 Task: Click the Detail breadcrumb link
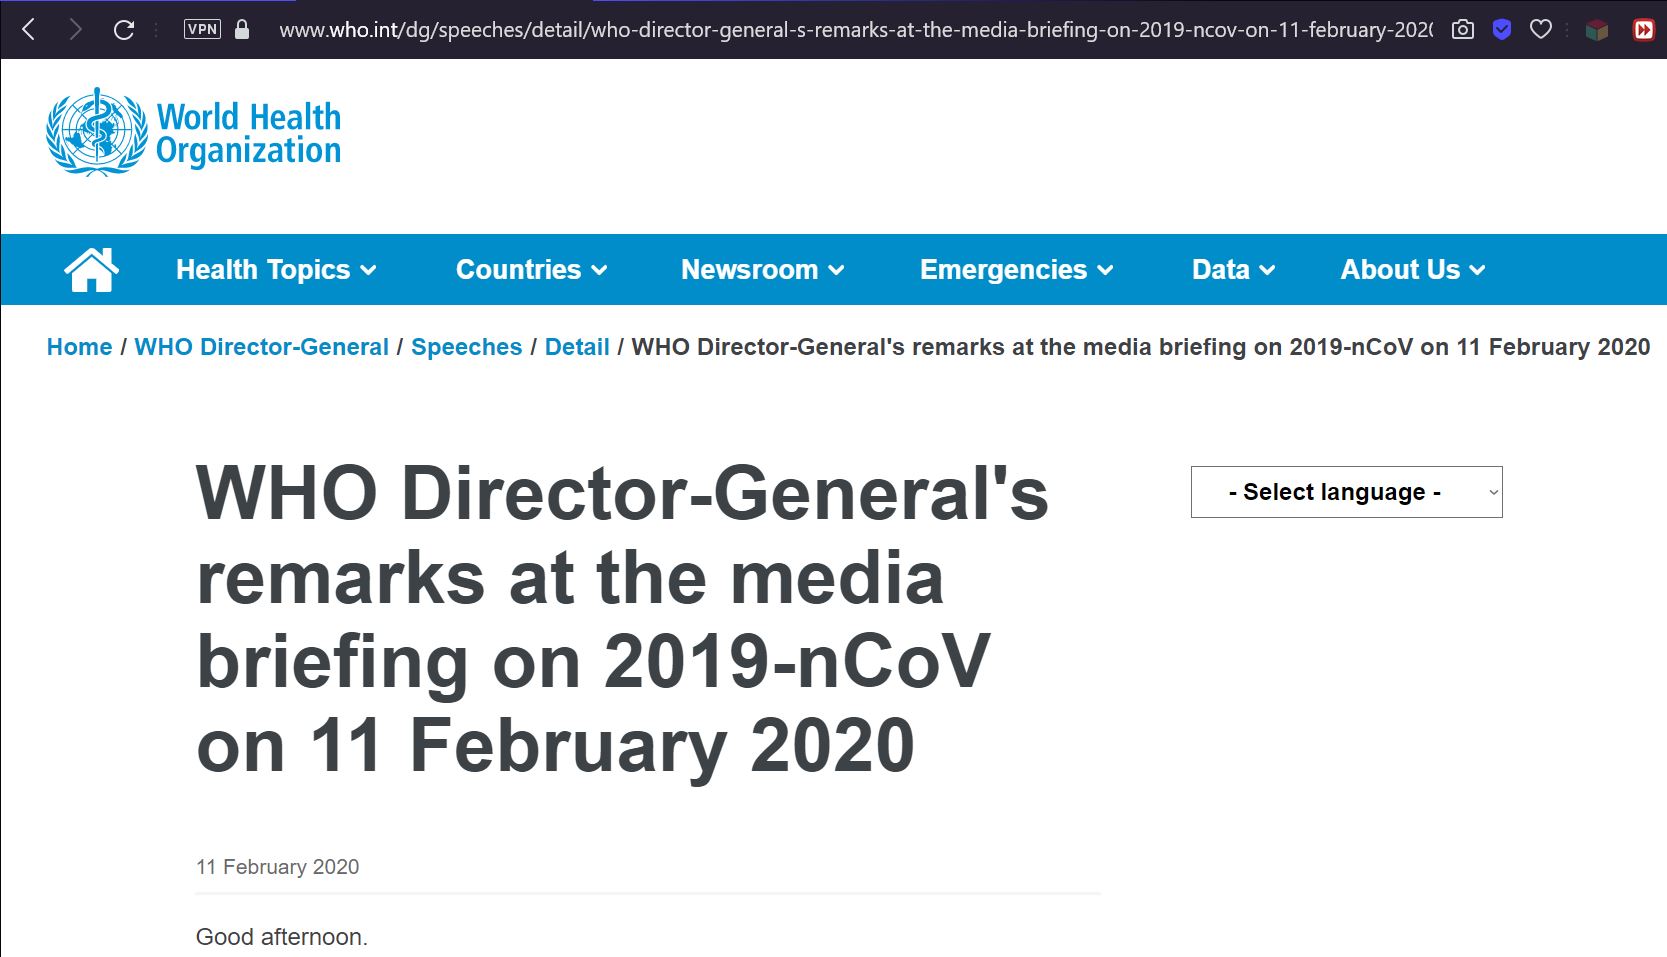pyautogui.click(x=577, y=347)
